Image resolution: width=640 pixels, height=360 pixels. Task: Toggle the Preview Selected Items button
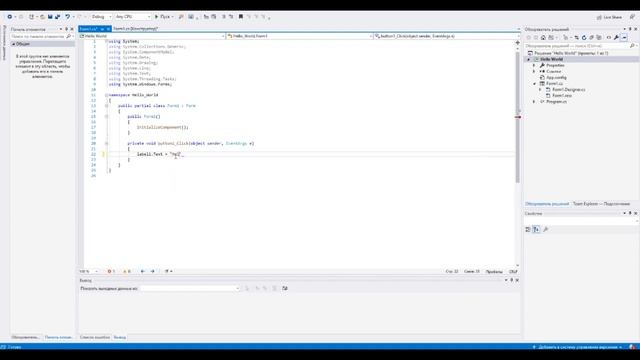pos(624,38)
